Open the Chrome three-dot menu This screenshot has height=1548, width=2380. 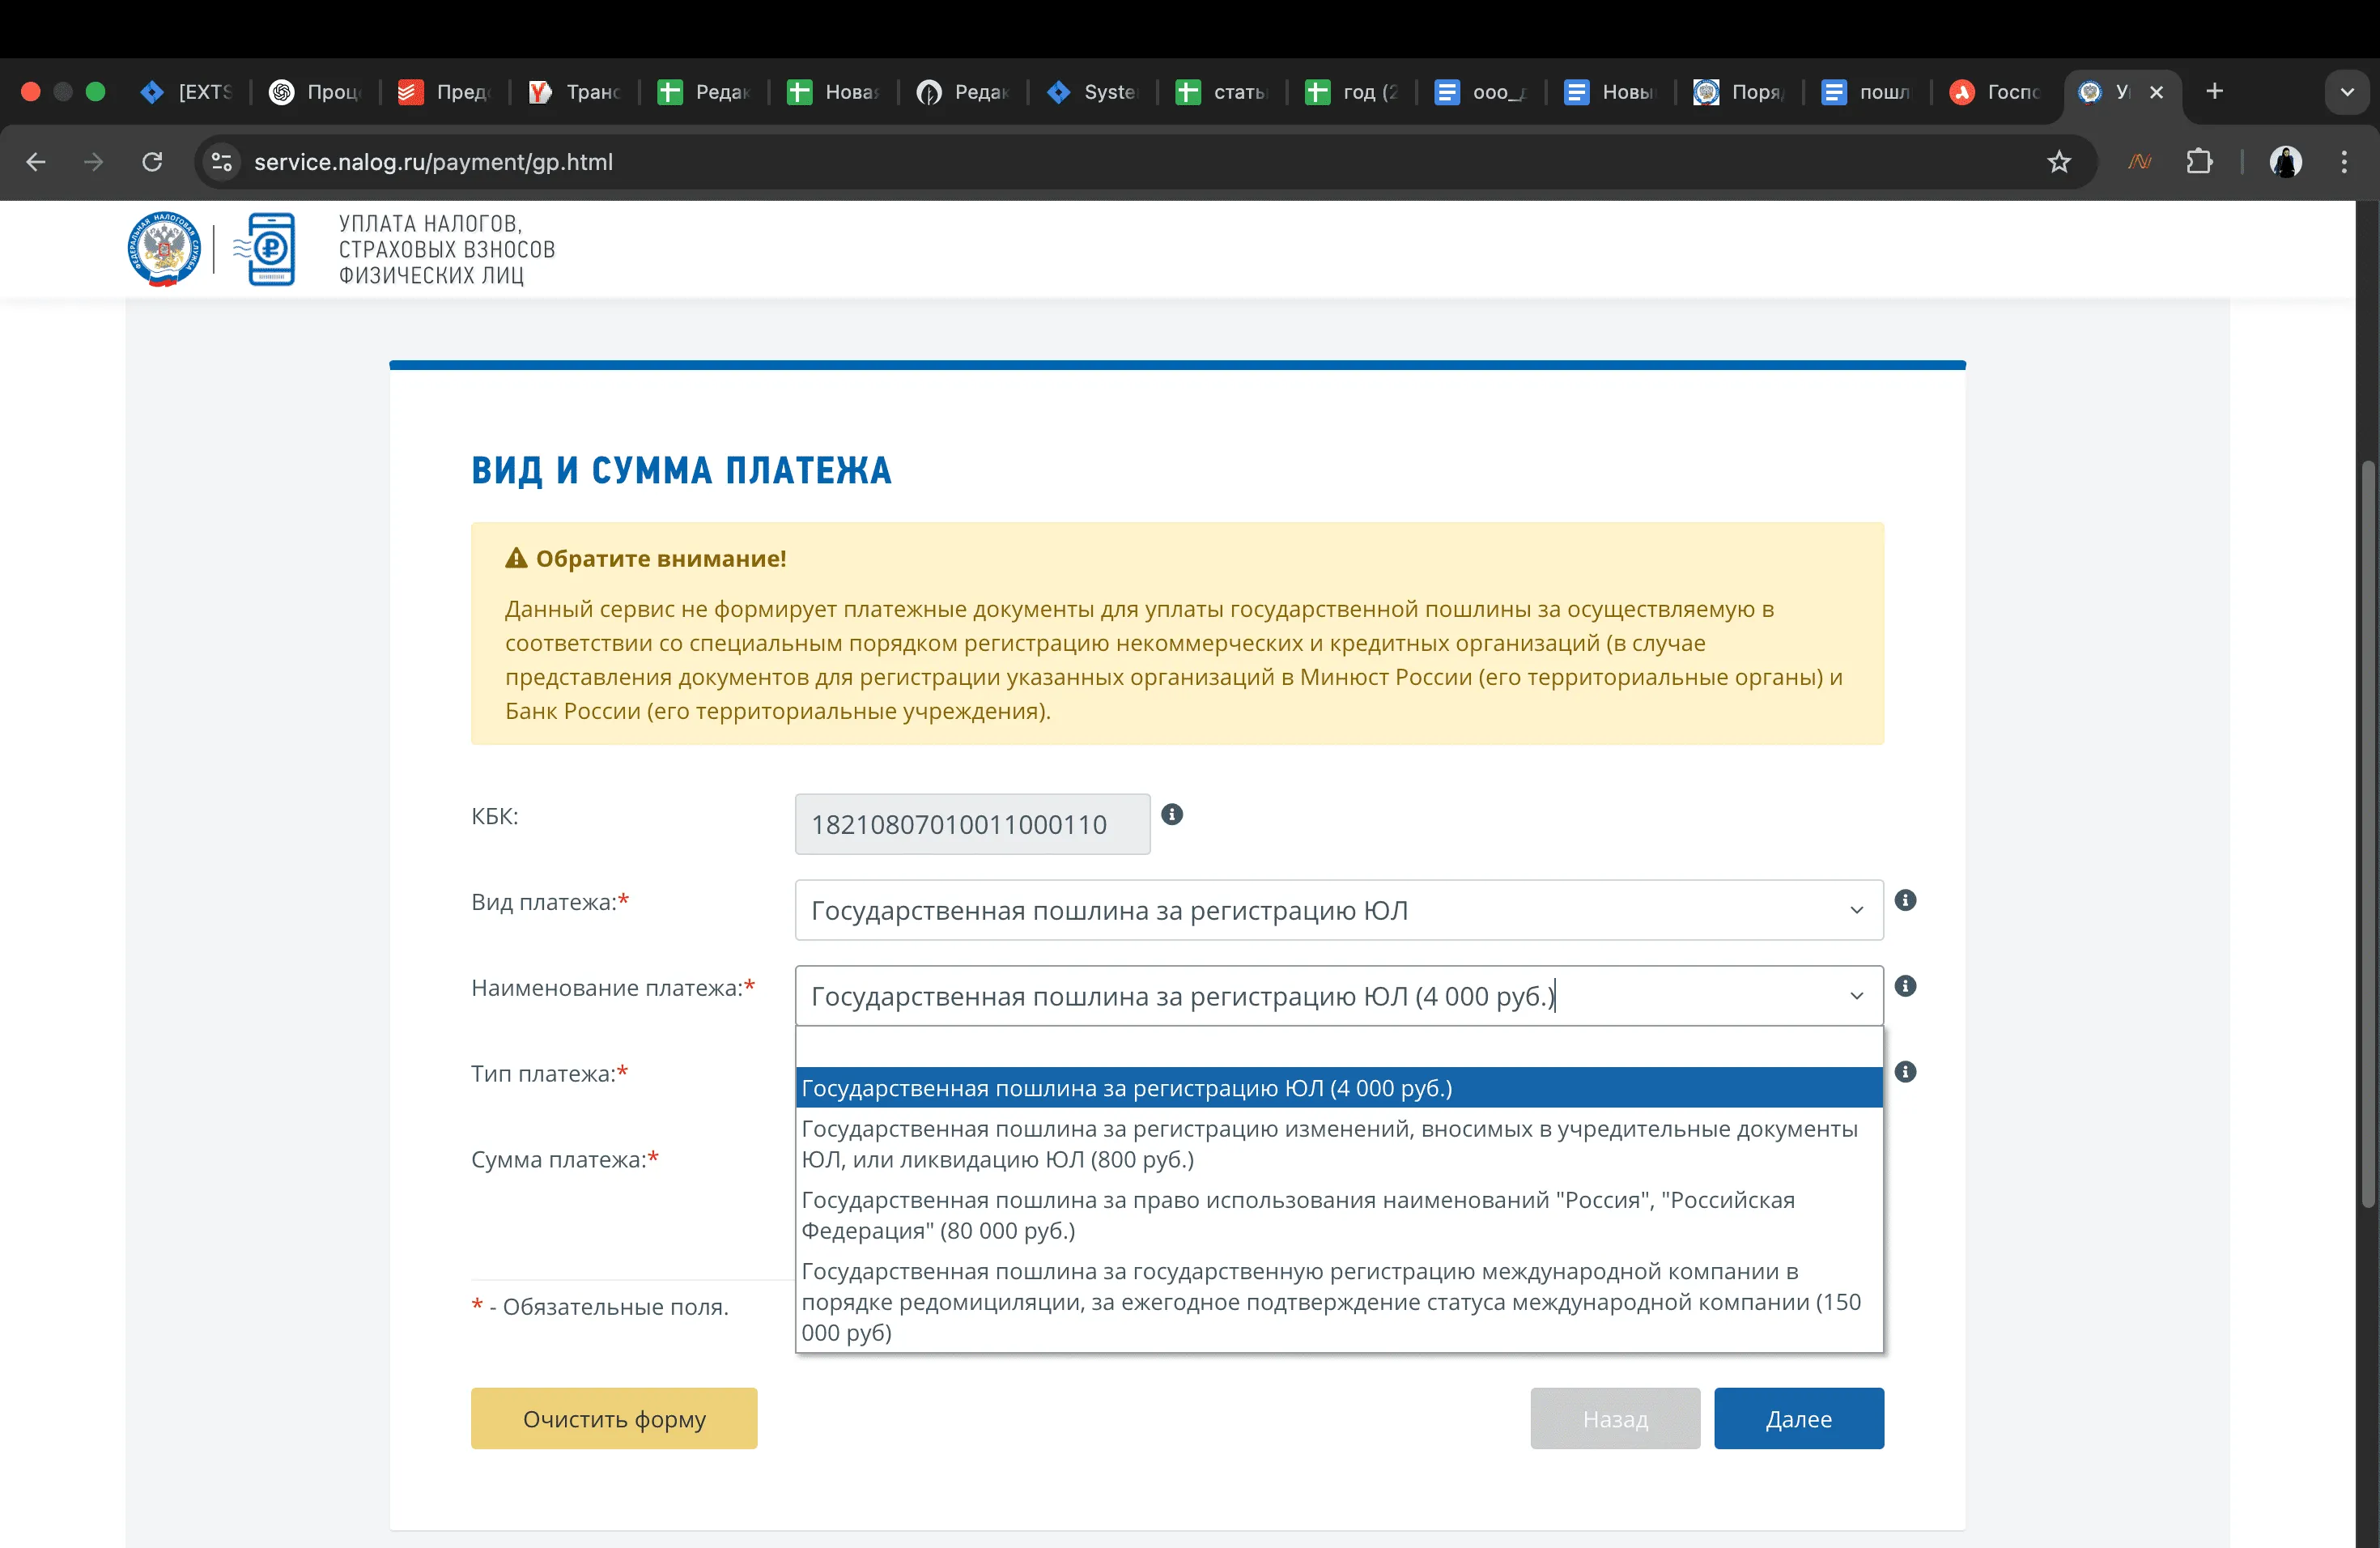[x=2343, y=162]
